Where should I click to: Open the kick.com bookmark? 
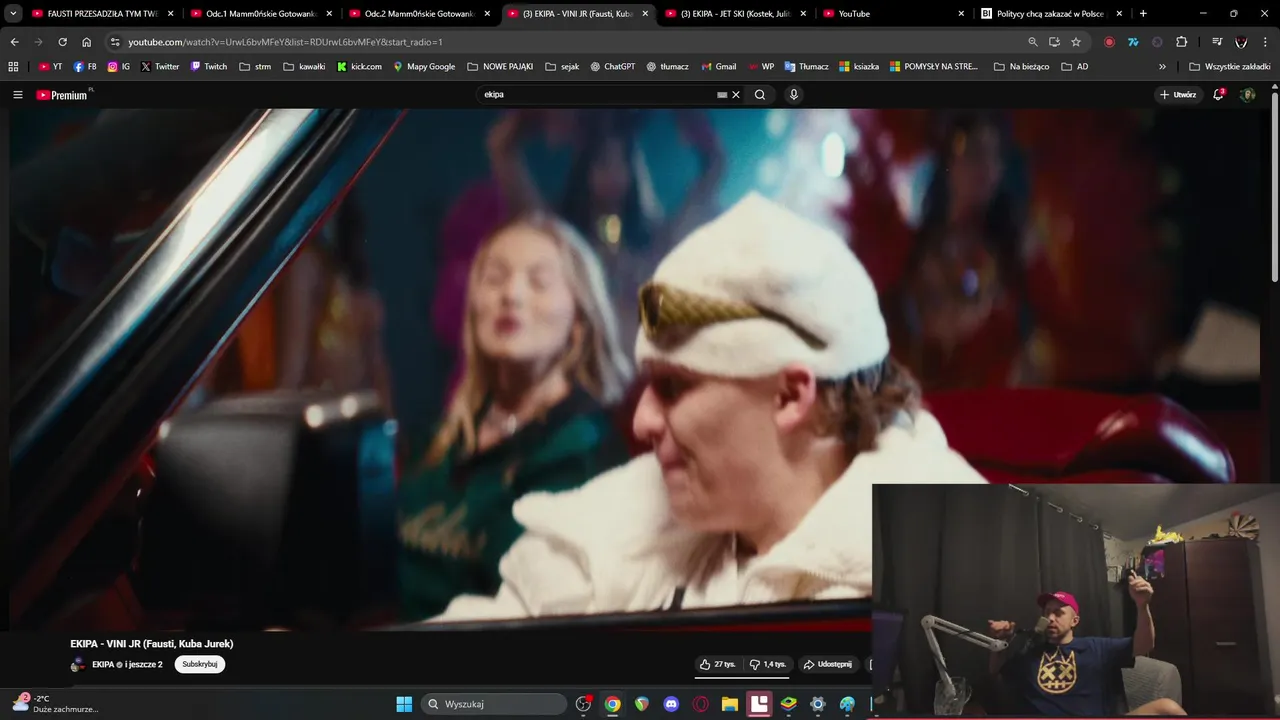[x=359, y=67]
